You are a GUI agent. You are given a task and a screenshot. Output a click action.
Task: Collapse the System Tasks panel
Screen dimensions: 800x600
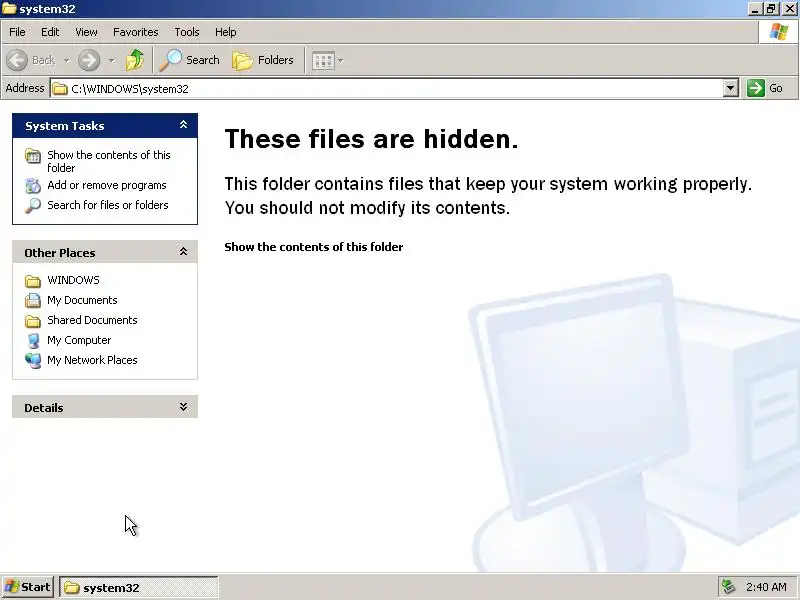(183, 125)
